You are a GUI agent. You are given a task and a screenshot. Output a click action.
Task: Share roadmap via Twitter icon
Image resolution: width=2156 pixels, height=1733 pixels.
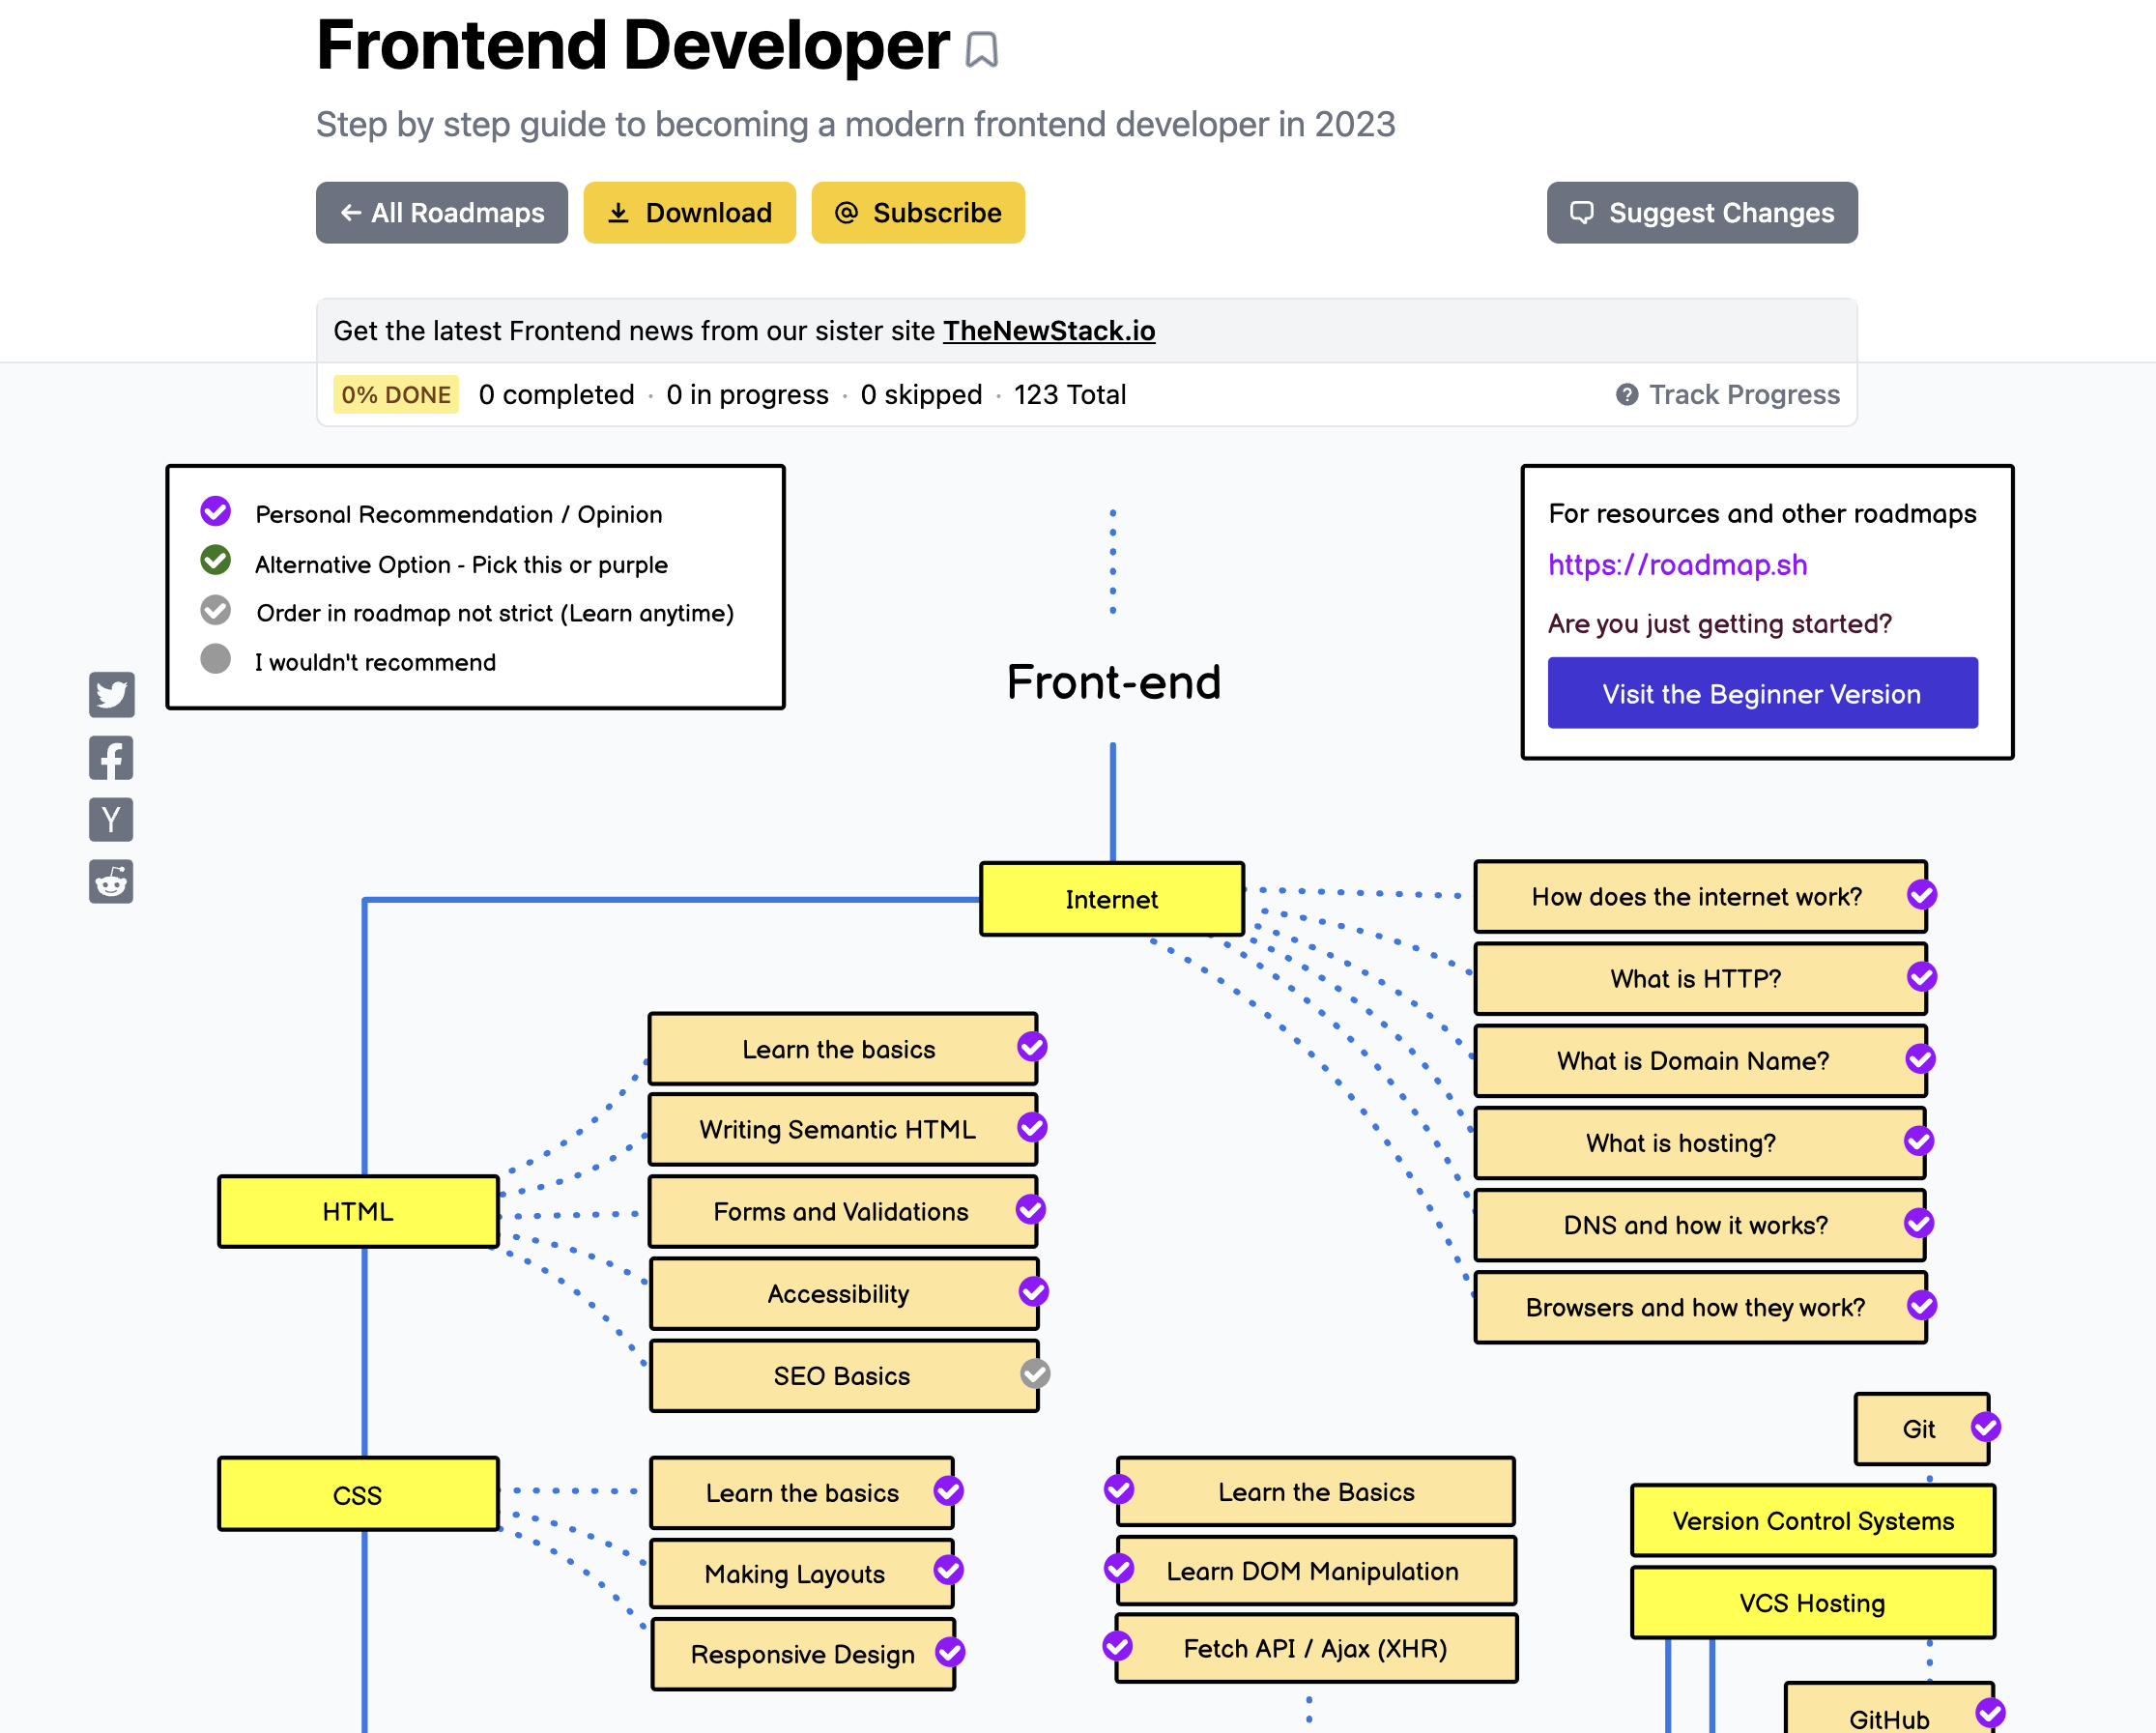(111, 694)
